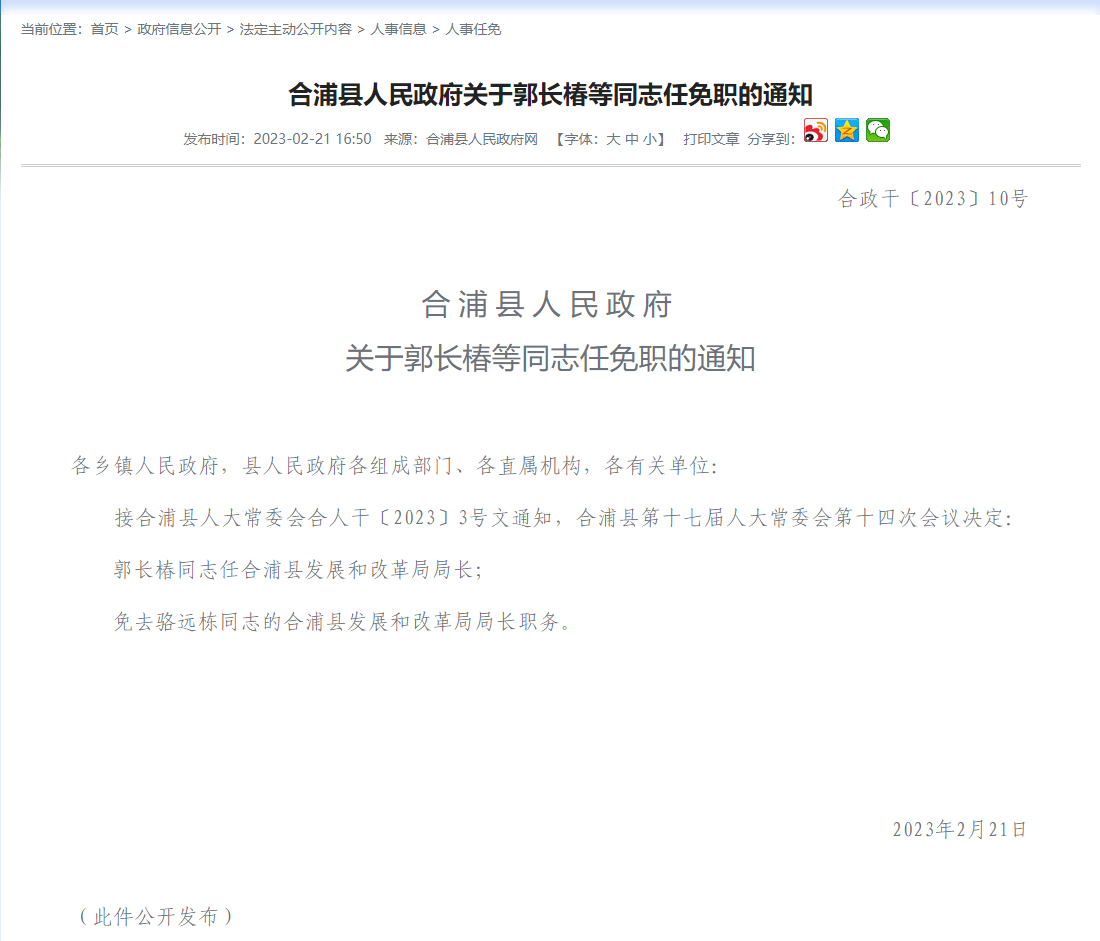Image resolution: width=1100 pixels, height=941 pixels.
Task: Set font size to large (大)
Action: pyautogui.click(x=613, y=140)
